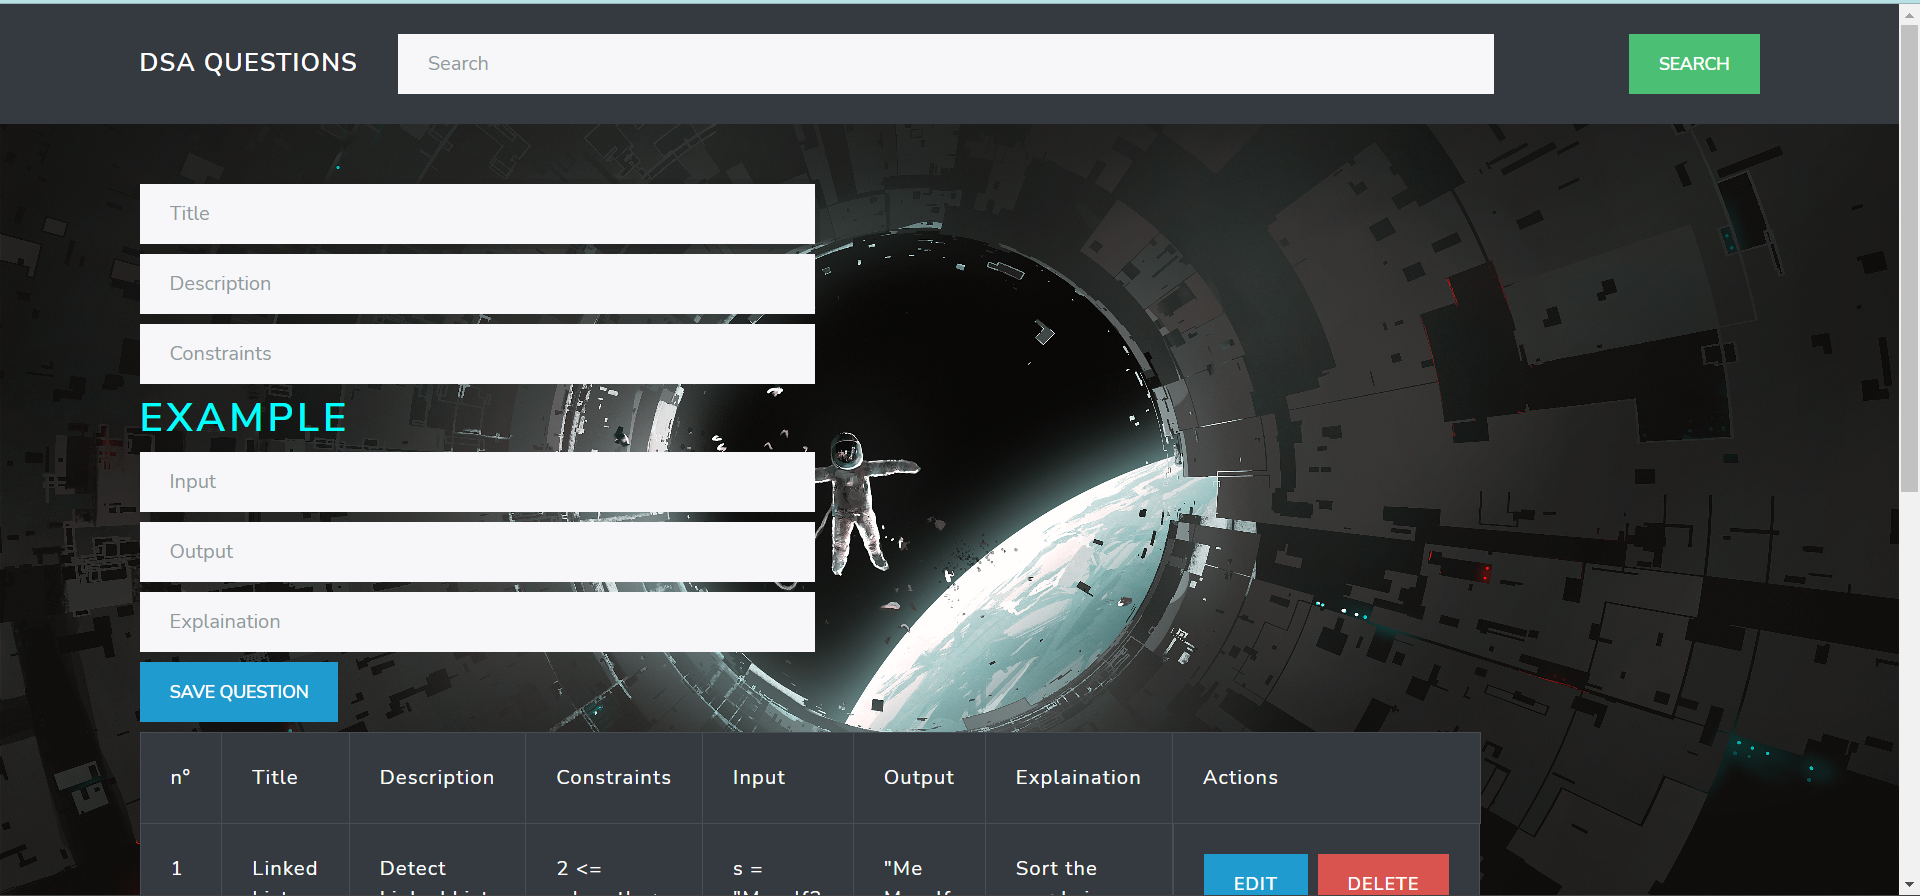Click the Description column header
Image resolution: width=1920 pixels, height=896 pixels.
tap(437, 778)
